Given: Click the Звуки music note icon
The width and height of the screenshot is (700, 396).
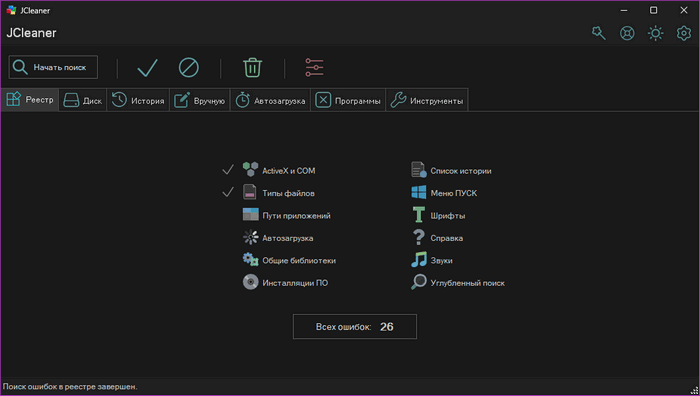Looking at the screenshot, I should point(419,259).
